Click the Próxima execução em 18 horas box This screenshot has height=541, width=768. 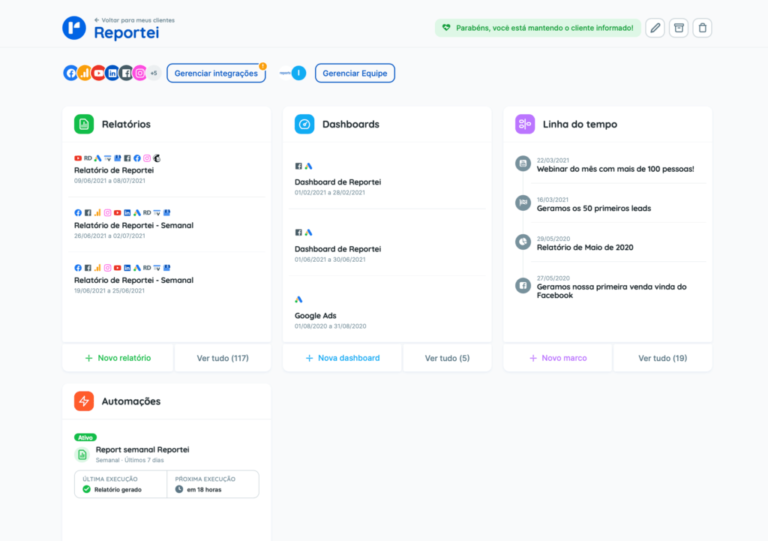(x=213, y=484)
